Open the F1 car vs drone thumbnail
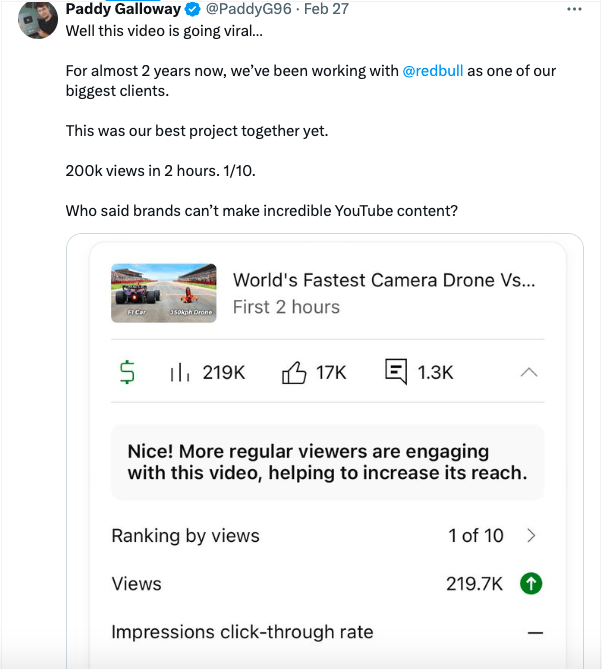The image size is (602, 669). tap(164, 292)
